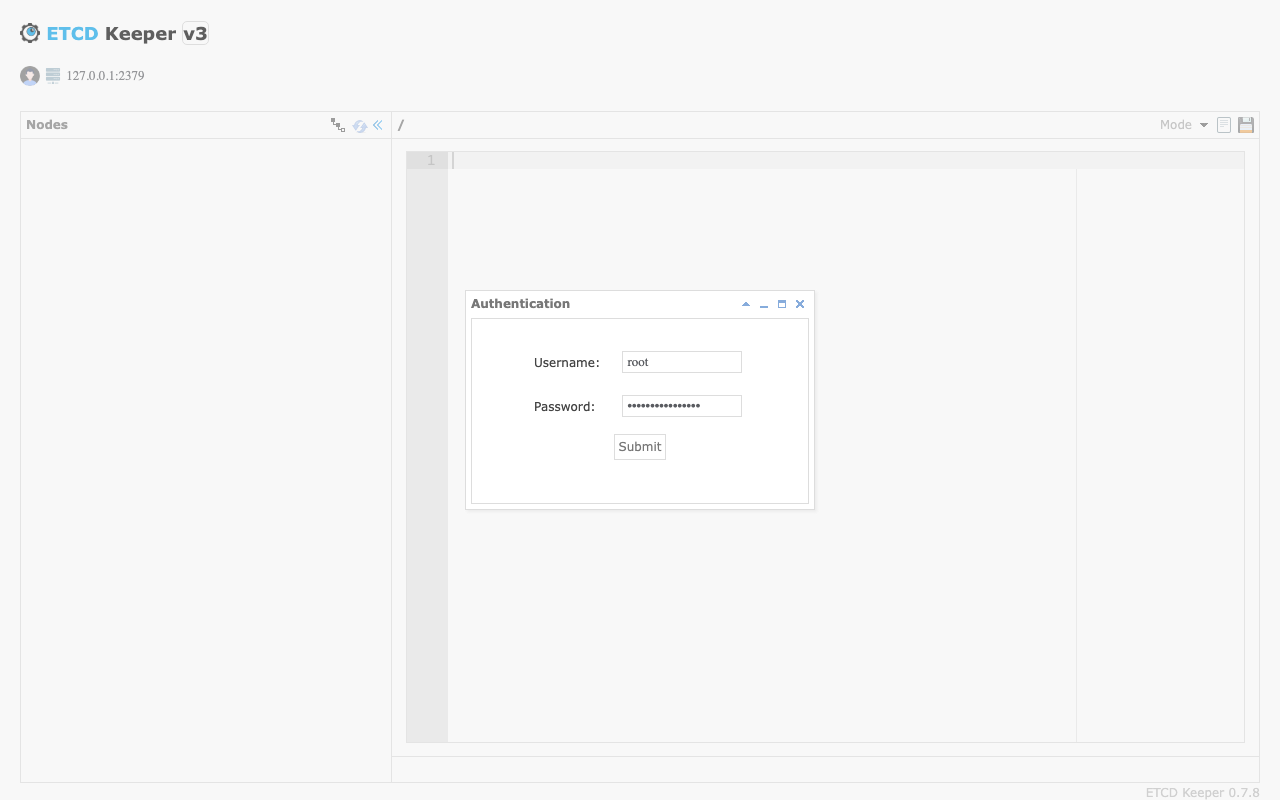Viewport: 1280px width, 800px height.
Task: Click the document icon in editor toolbar
Action: click(1224, 125)
